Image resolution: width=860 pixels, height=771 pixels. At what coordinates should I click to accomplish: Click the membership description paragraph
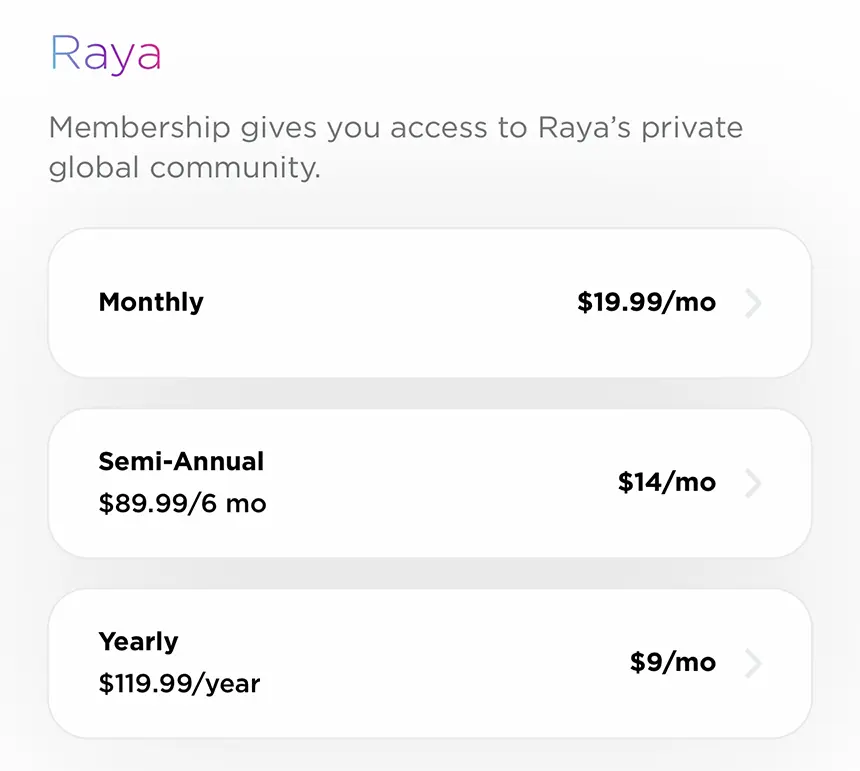[x=395, y=147]
